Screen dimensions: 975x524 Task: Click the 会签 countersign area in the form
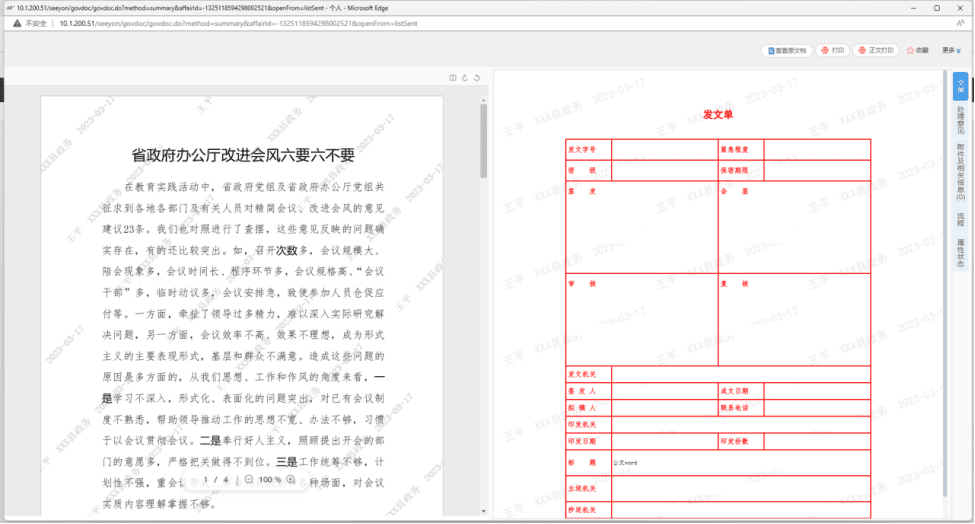pyautogui.click(x=794, y=227)
